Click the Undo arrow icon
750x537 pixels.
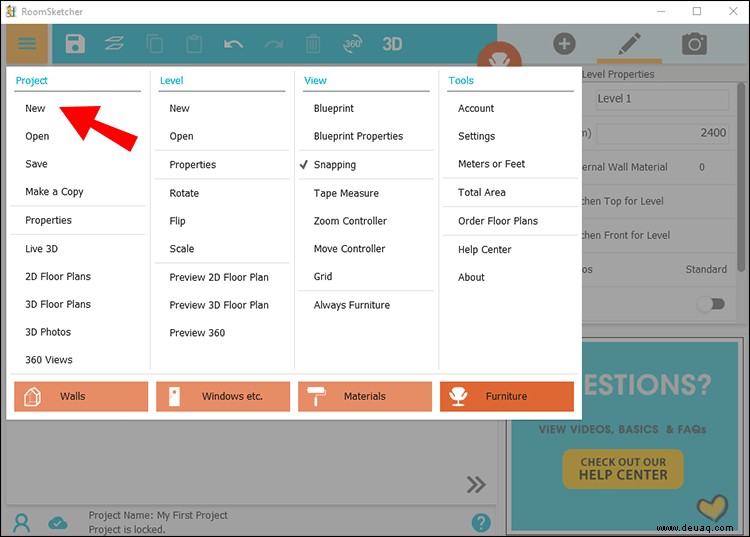click(x=233, y=44)
